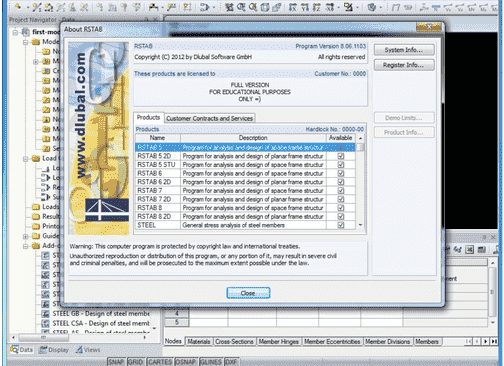Open the Cross-Sections table tab

point(234,341)
